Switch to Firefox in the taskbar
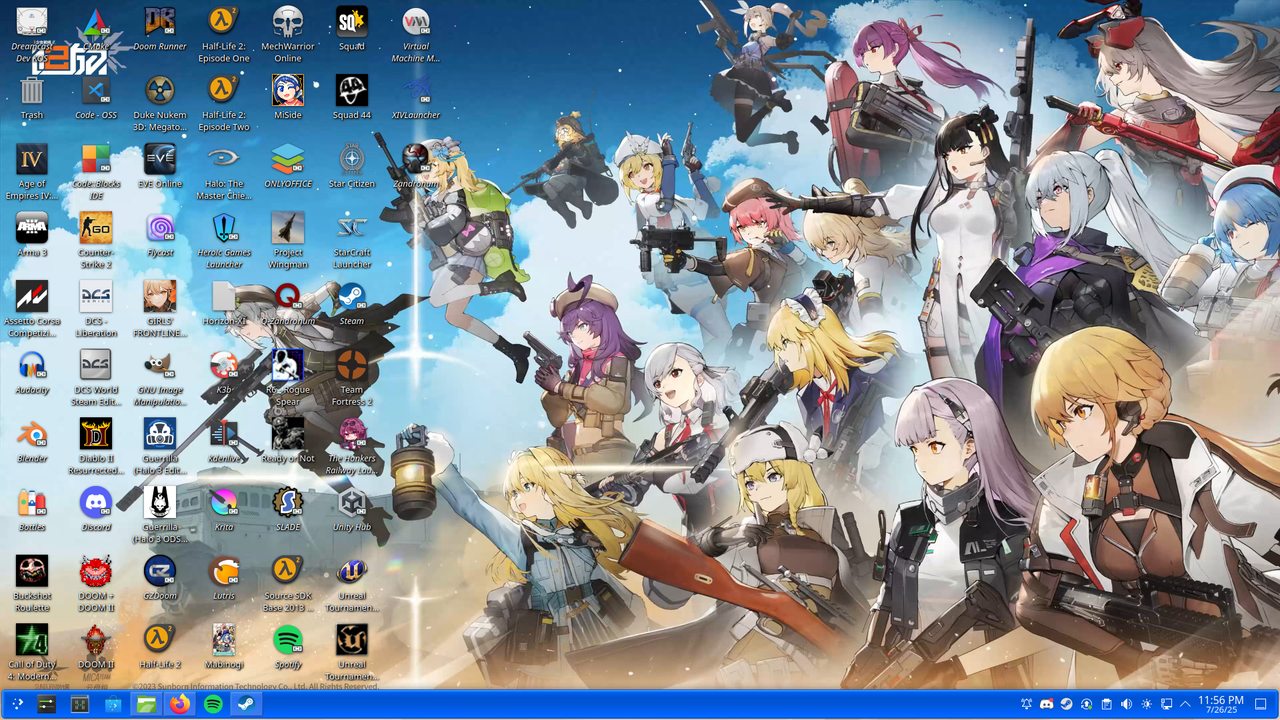Viewport: 1280px width, 720px height. pyautogui.click(x=179, y=705)
